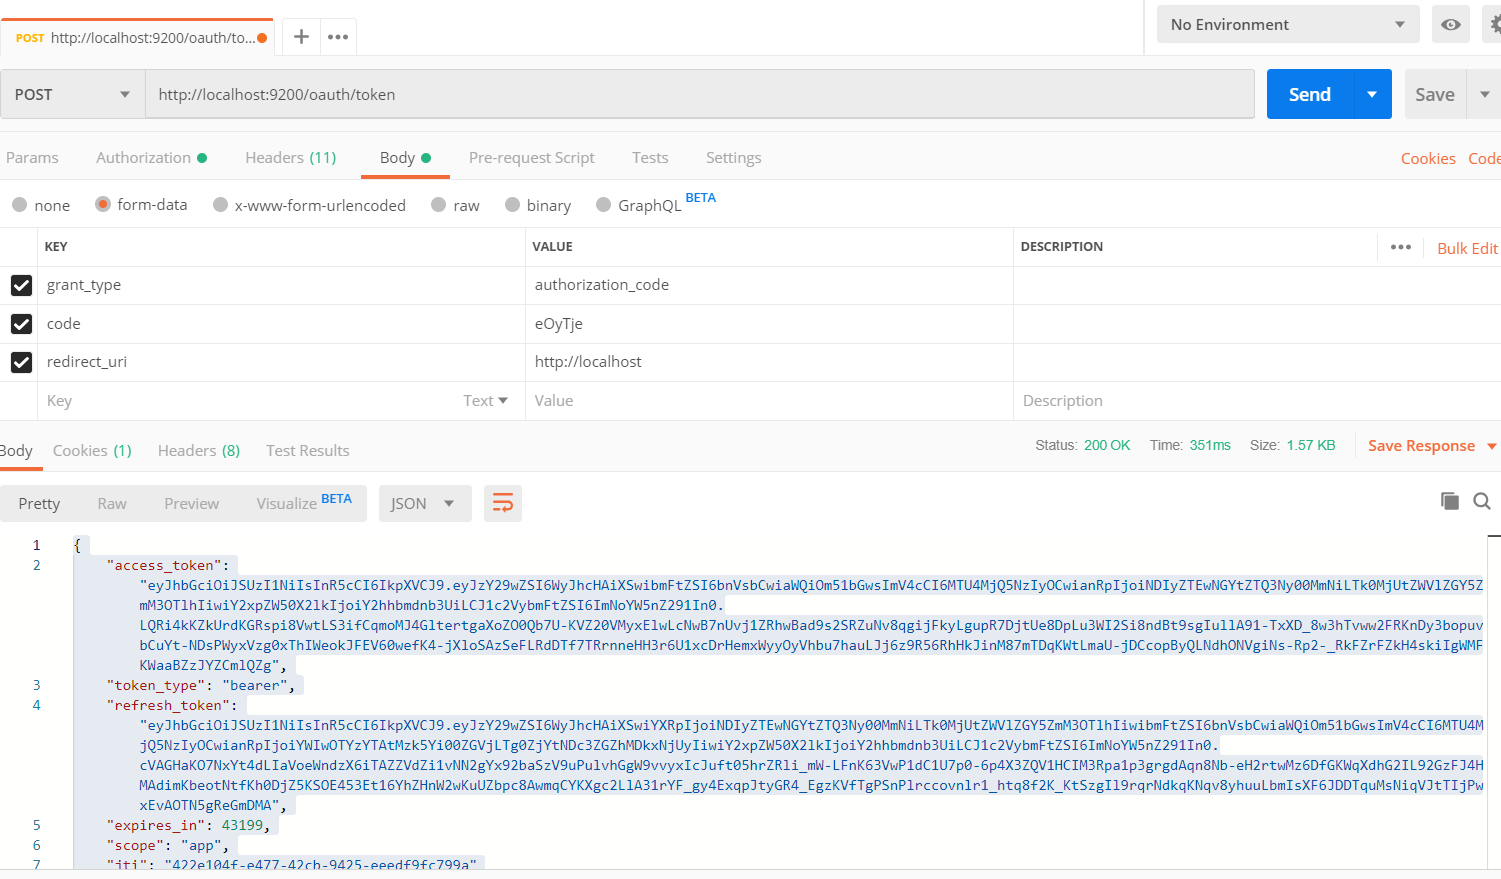Open the environment quick look eye icon
The width and height of the screenshot is (1501, 879).
pyautogui.click(x=1450, y=23)
